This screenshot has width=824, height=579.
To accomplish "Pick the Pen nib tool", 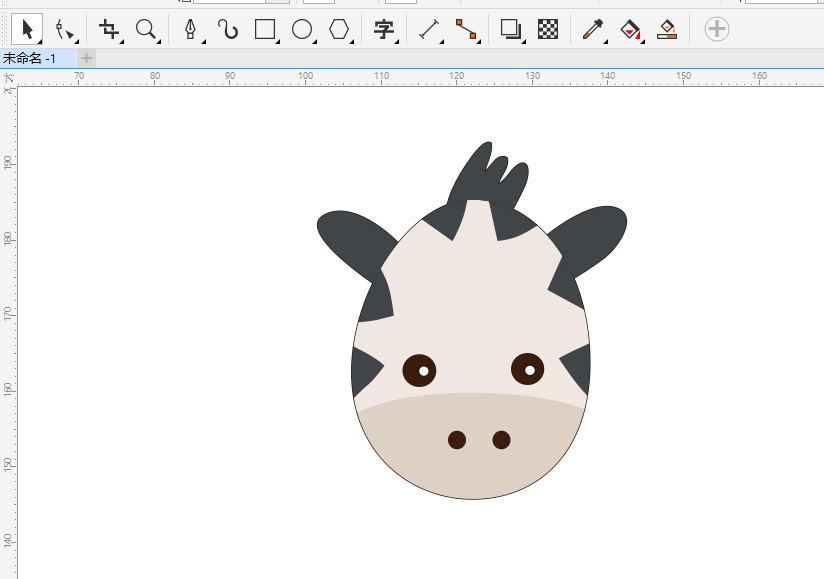I will click(x=190, y=29).
